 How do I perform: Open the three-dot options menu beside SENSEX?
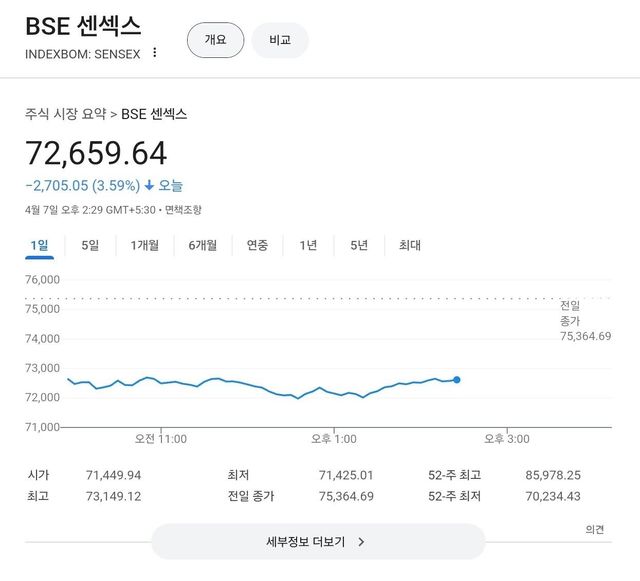[x=154, y=52]
